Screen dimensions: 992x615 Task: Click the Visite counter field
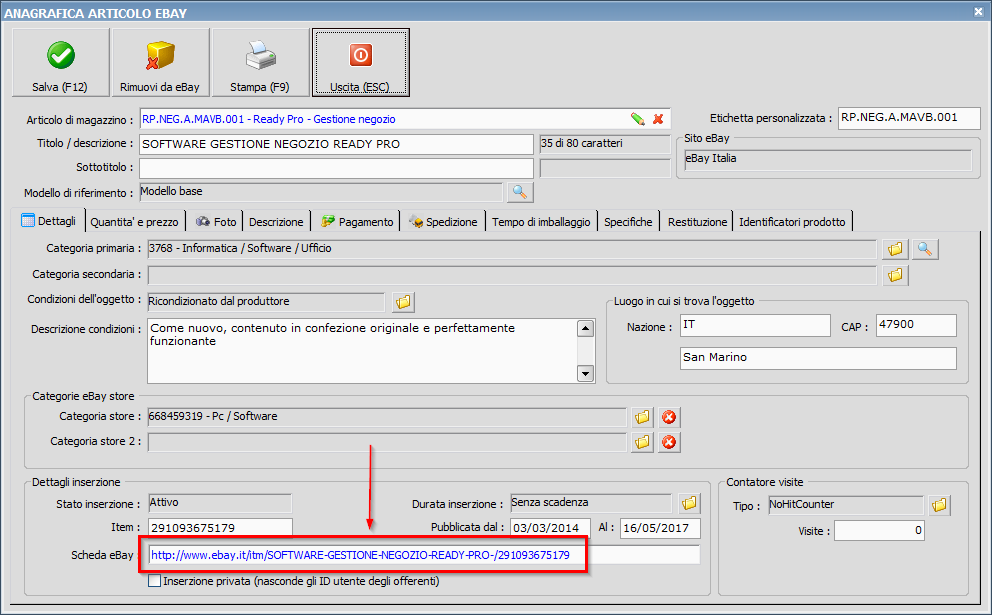point(879,531)
